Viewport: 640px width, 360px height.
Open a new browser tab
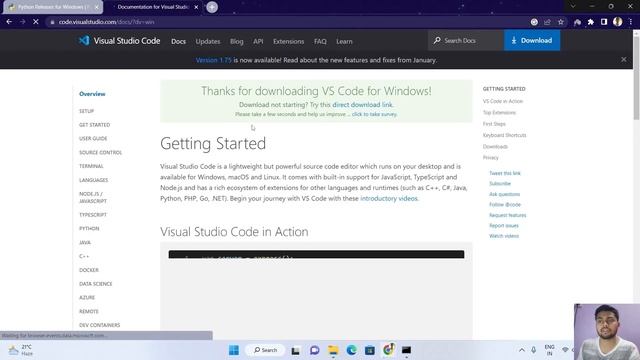click(x=212, y=7)
